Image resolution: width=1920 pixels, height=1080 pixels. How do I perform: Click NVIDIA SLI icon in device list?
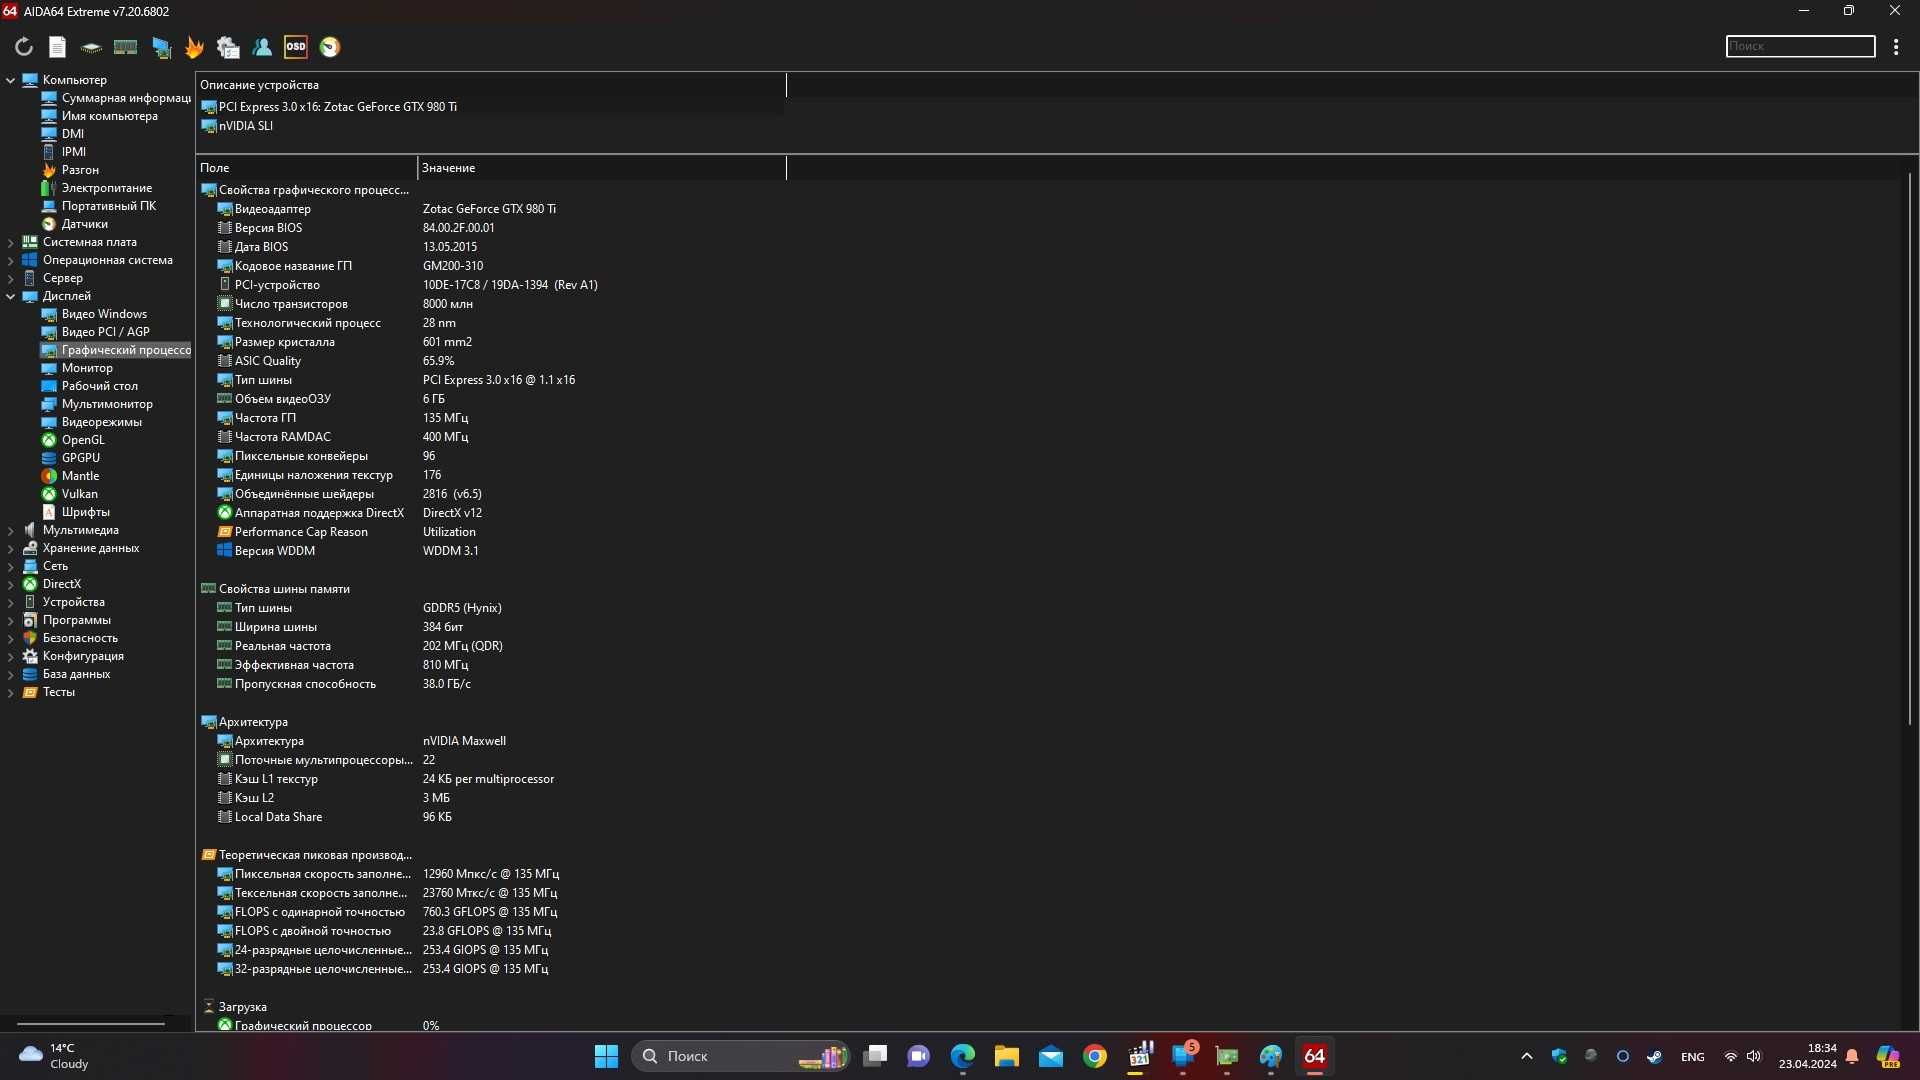click(x=210, y=125)
